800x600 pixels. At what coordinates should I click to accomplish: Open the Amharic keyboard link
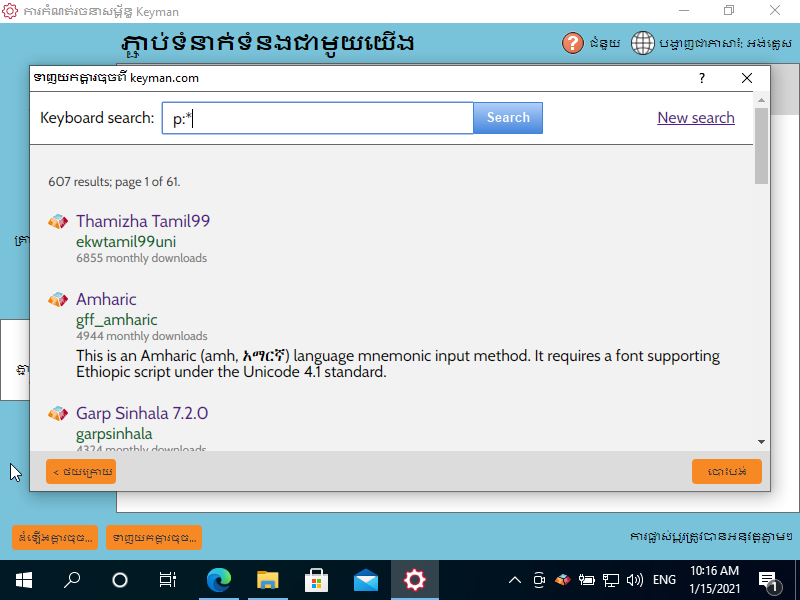coord(106,299)
